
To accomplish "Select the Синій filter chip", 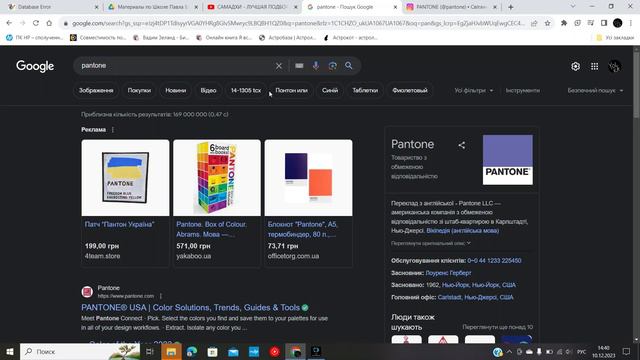I will coord(330,90).
